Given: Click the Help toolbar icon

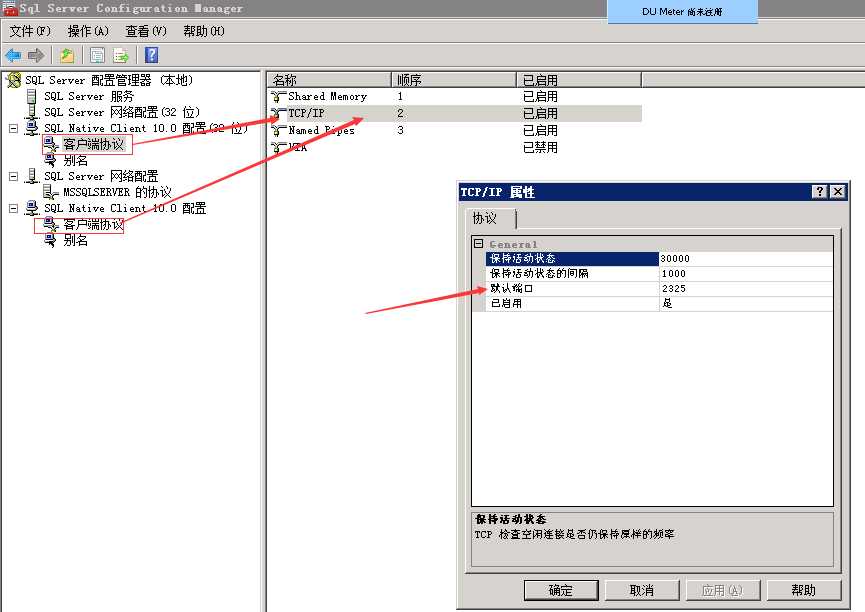Looking at the screenshot, I should point(151,55).
